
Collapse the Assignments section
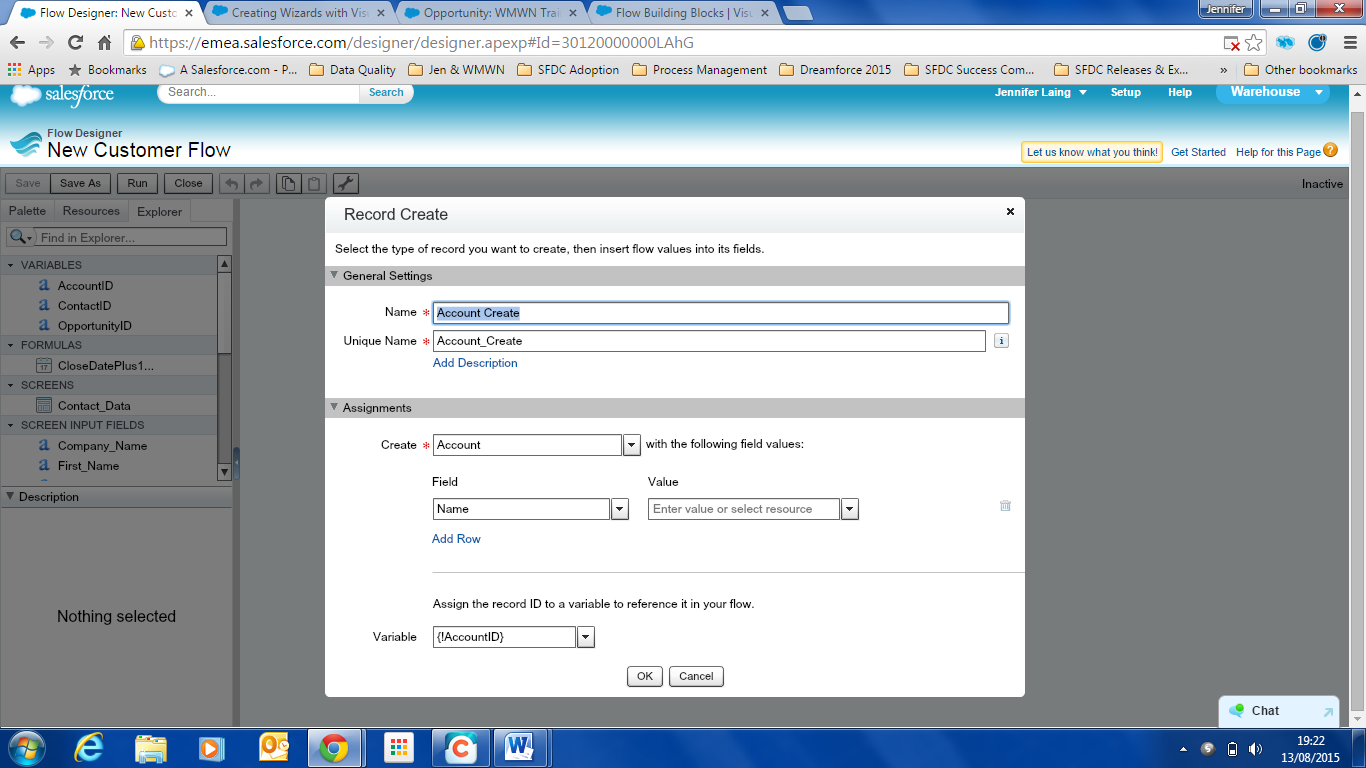[334, 407]
